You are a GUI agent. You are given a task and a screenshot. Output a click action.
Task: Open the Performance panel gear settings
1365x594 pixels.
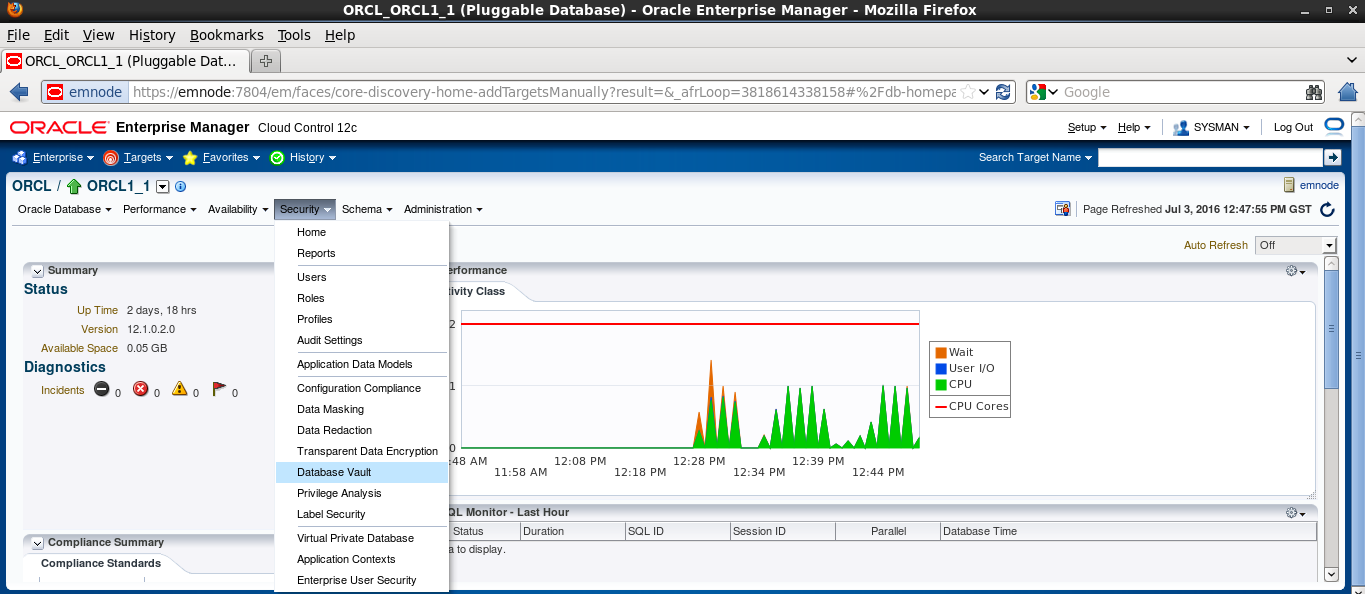[1295, 271]
